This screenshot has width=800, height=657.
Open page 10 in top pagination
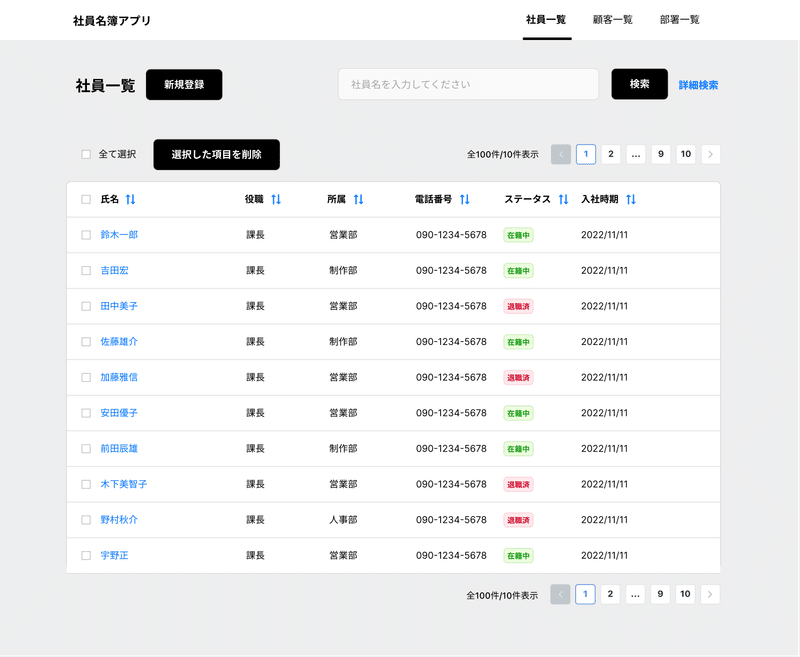pyautogui.click(x=686, y=155)
